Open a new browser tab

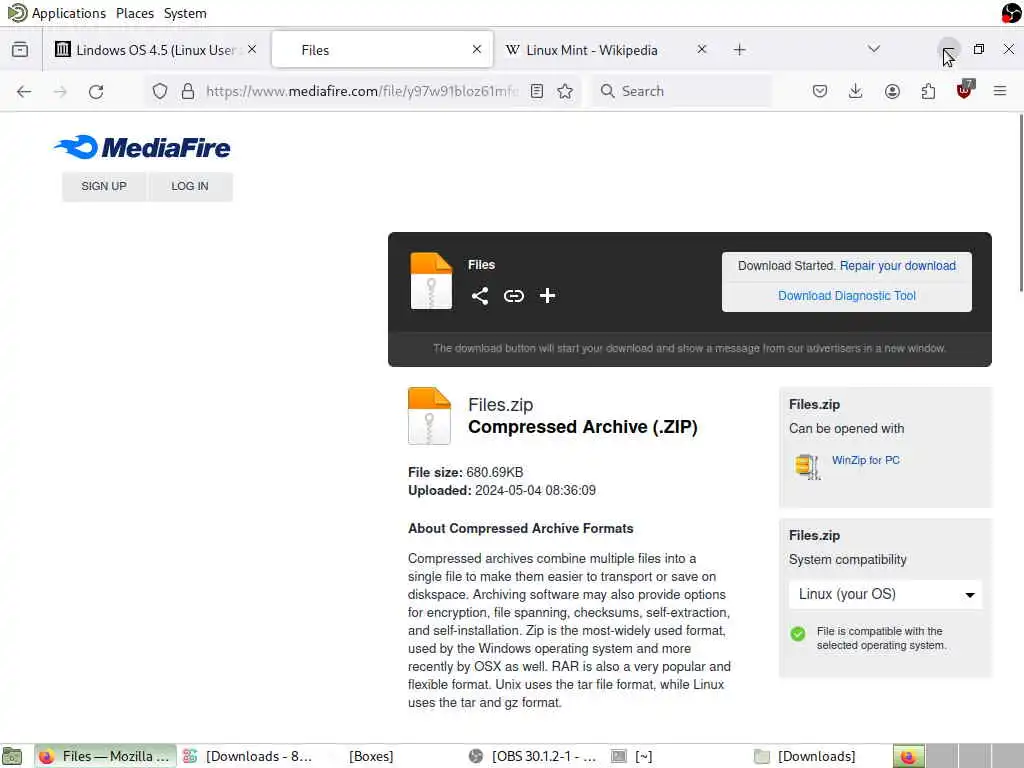coord(739,50)
